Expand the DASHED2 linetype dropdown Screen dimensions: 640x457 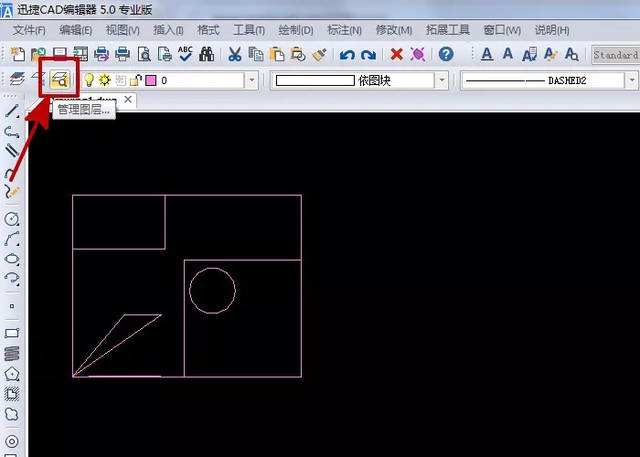[631, 80]
